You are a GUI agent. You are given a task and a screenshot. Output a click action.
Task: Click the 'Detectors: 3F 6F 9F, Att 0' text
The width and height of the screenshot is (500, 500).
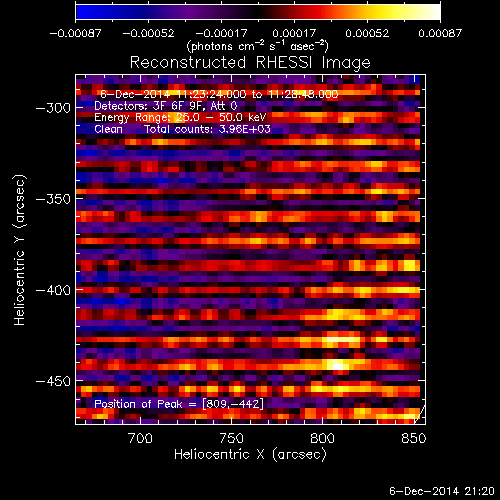166,106
